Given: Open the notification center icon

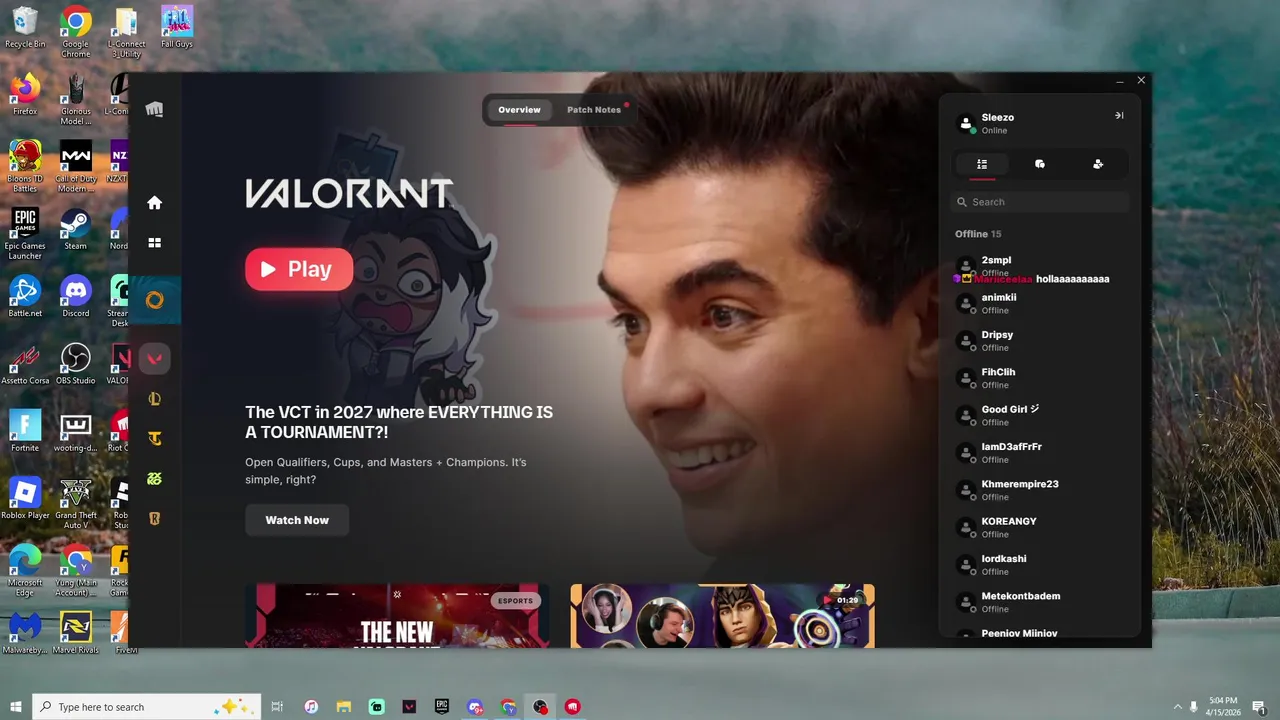Looking at the screenshot, I should tap(1259, 707).
